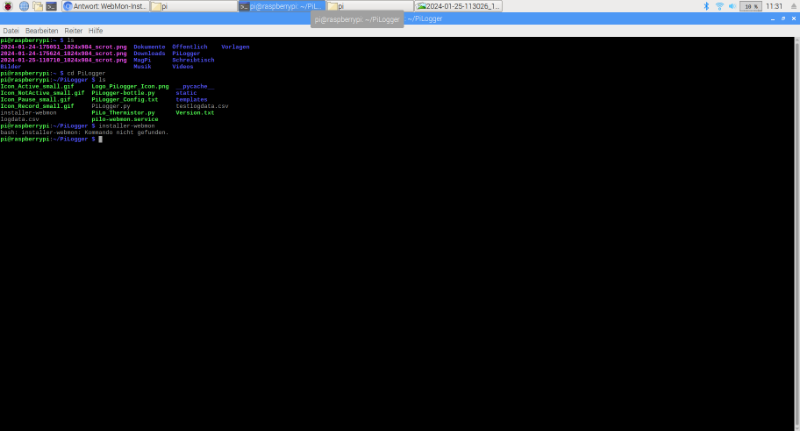
Task: Launch the web browser globe icon
Action: tap(22, 6)
